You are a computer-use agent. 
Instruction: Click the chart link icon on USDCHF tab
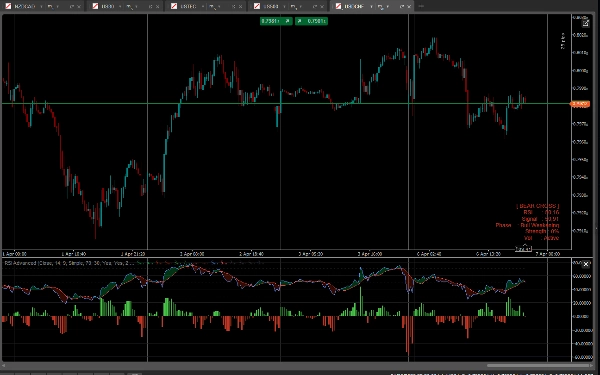tap(381, 7)
